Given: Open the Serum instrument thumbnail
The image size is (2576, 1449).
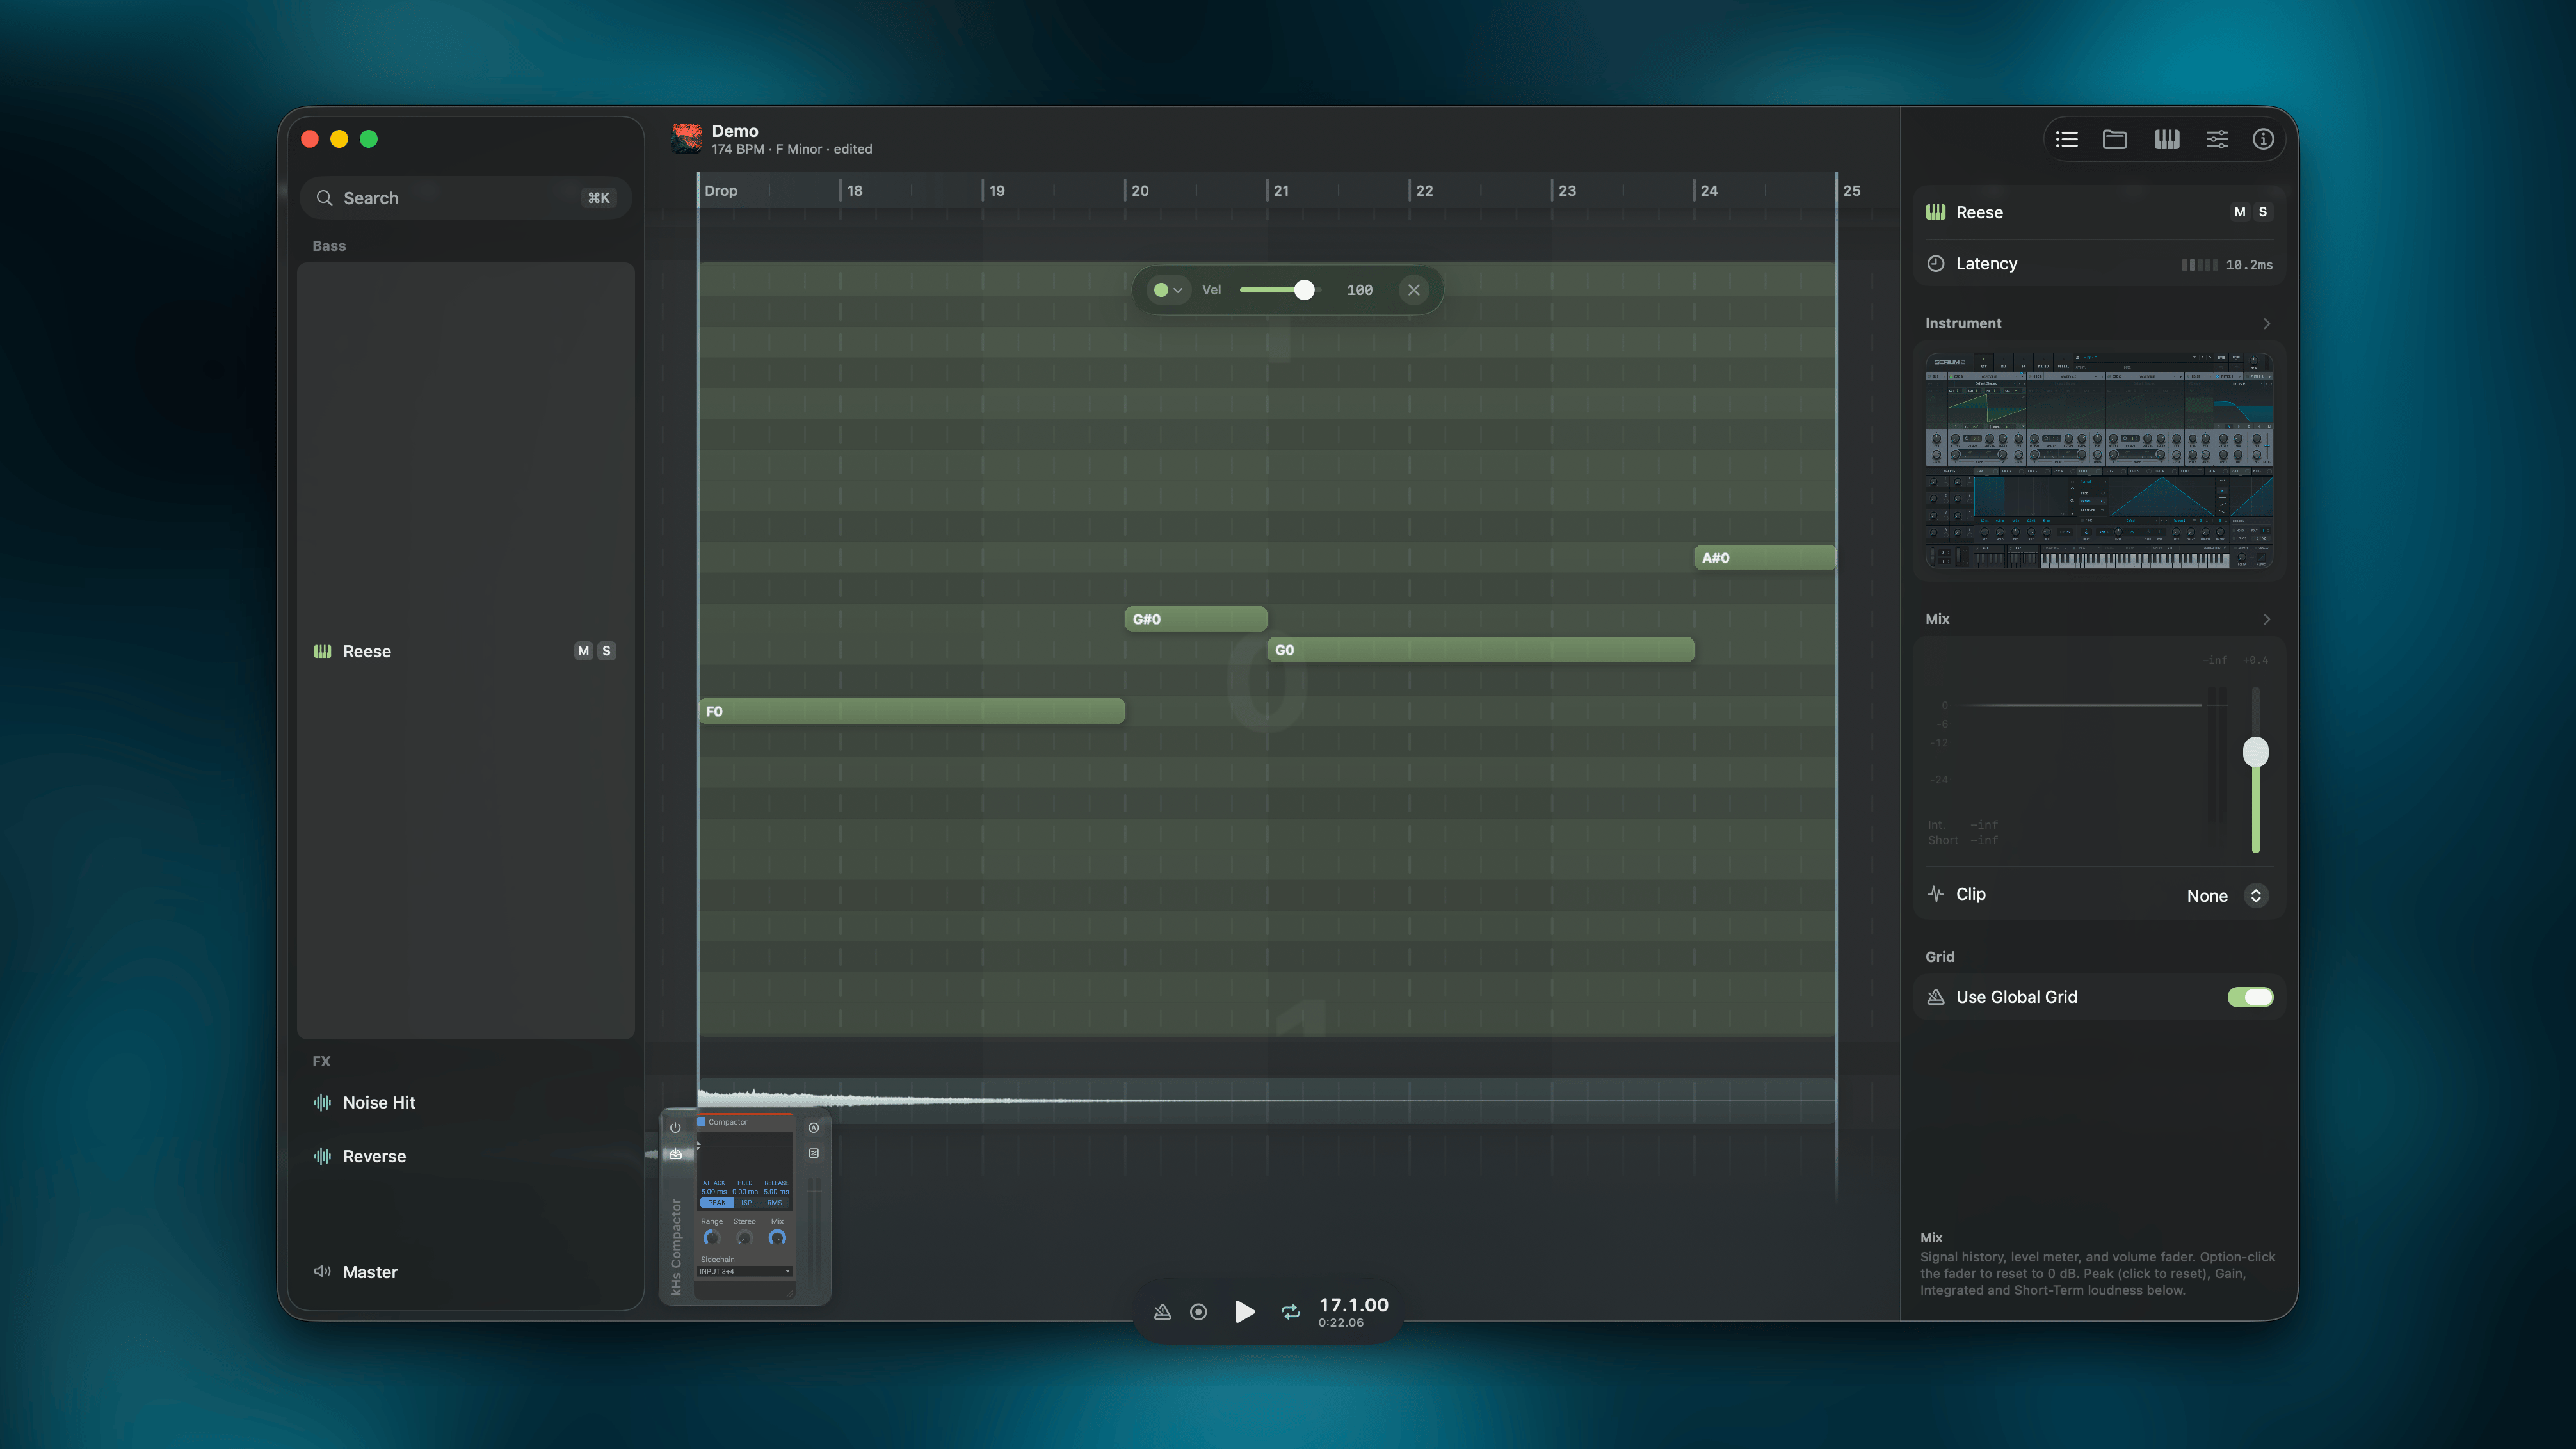Looking at the screenshot, I should (x=2099, y=461).
